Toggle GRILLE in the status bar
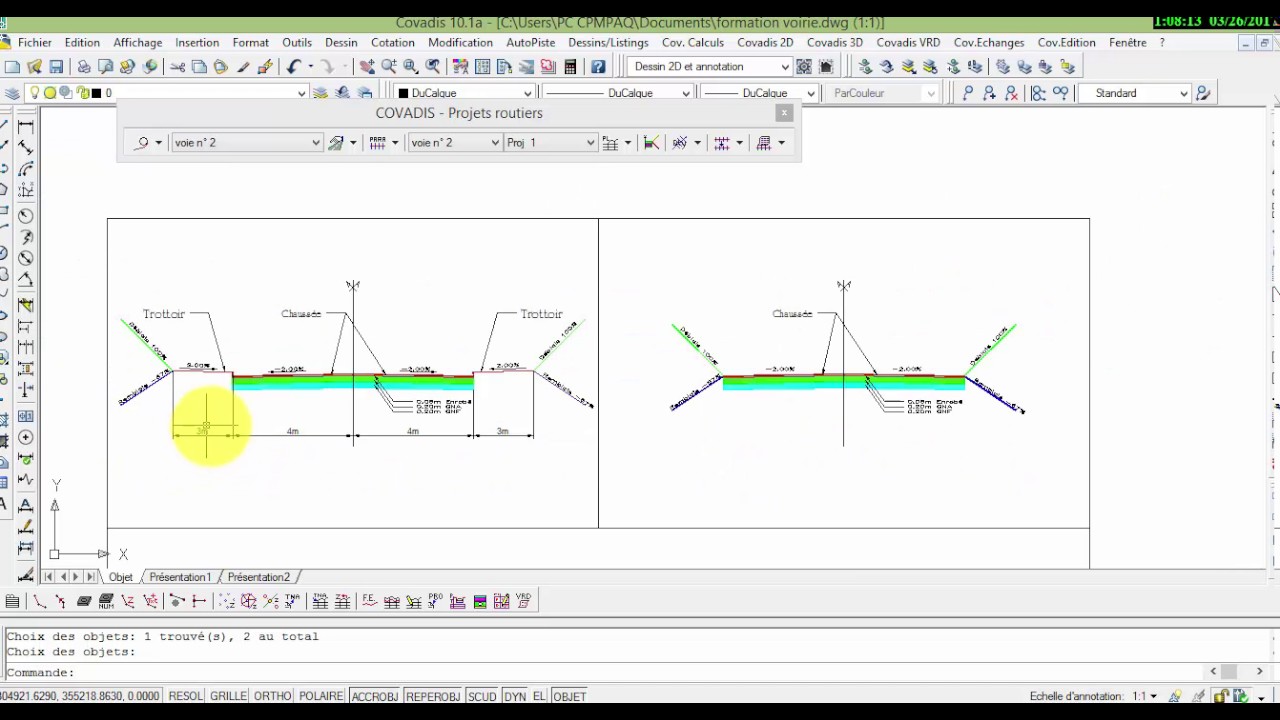 228,696
